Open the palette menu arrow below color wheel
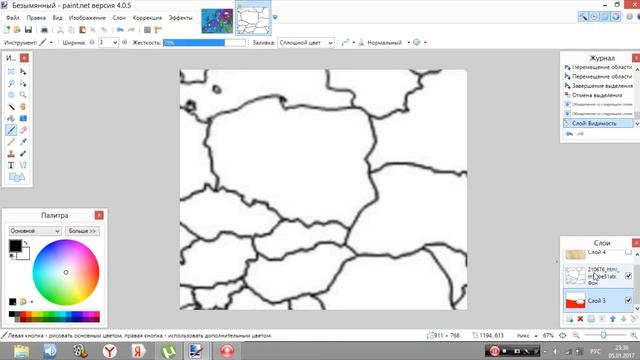The image size is (640, 360). coord(32,302)
